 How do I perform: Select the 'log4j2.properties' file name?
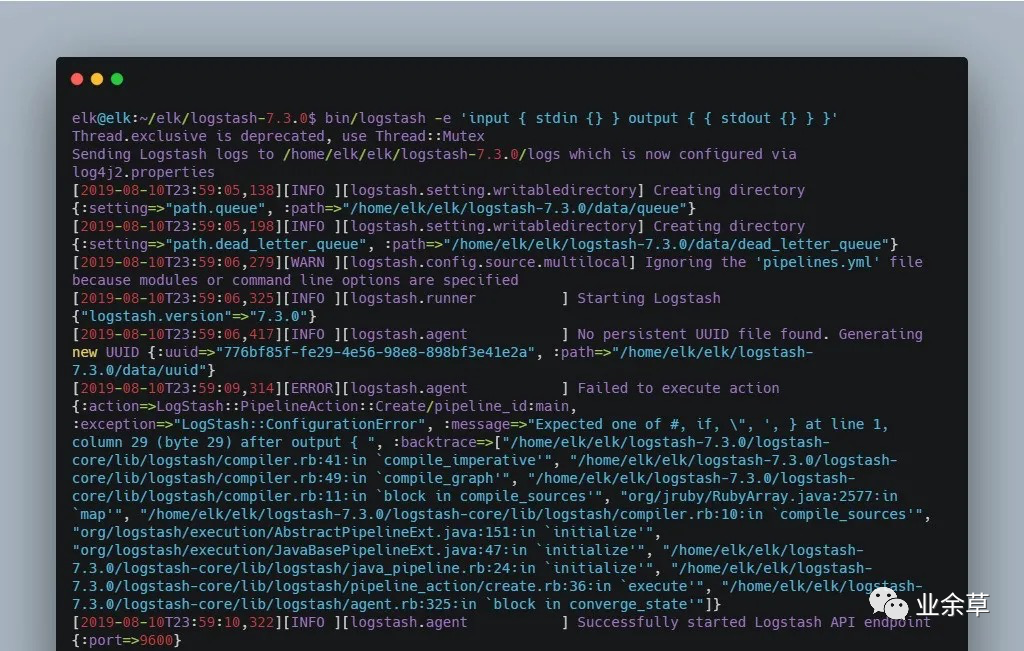pyautogui.click(x=144, y=172)
